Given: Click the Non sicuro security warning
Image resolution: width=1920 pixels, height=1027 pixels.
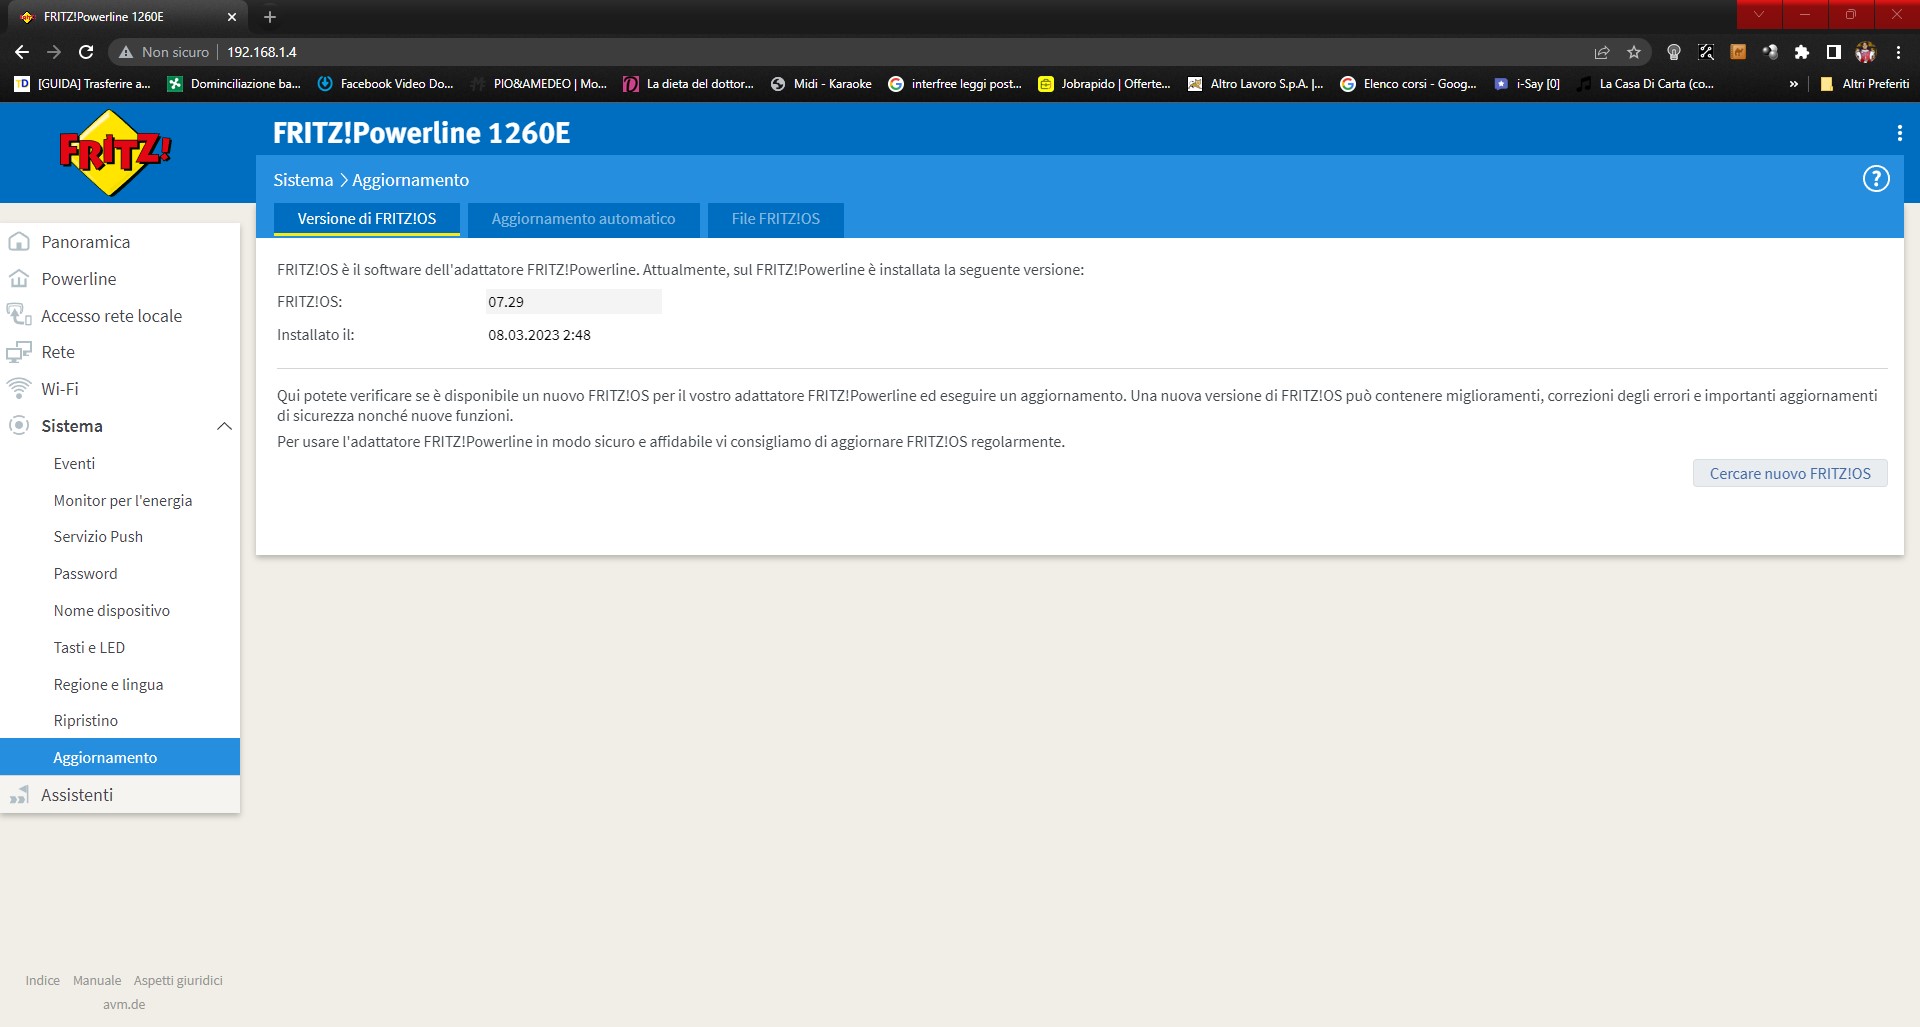Looking at the screenshot, I should pyautogui.click(x=164, y=52).
